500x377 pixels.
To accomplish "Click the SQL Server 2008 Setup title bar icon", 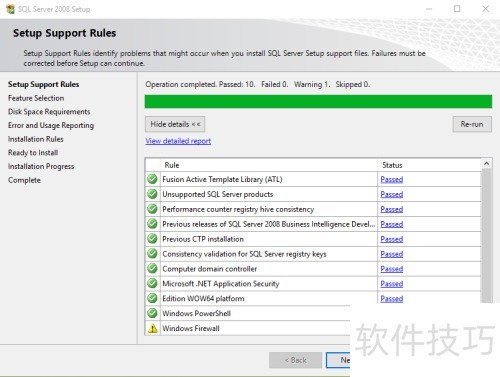I will point(10,9).
